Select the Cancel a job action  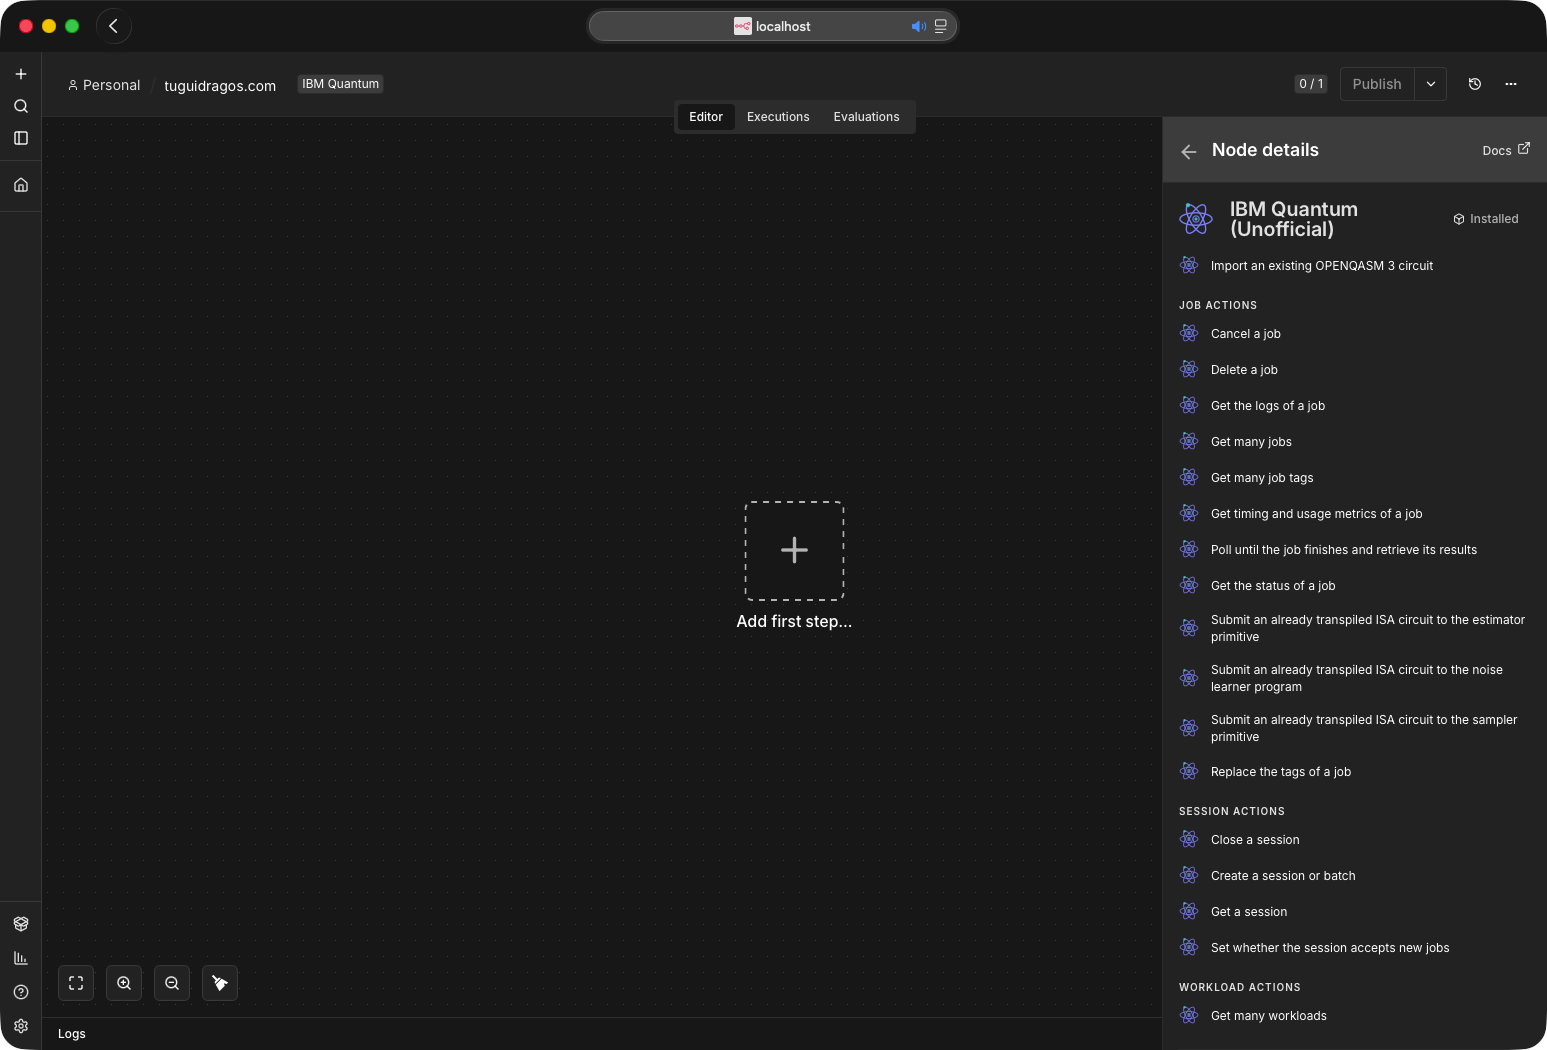click(x=1355, y=334)
